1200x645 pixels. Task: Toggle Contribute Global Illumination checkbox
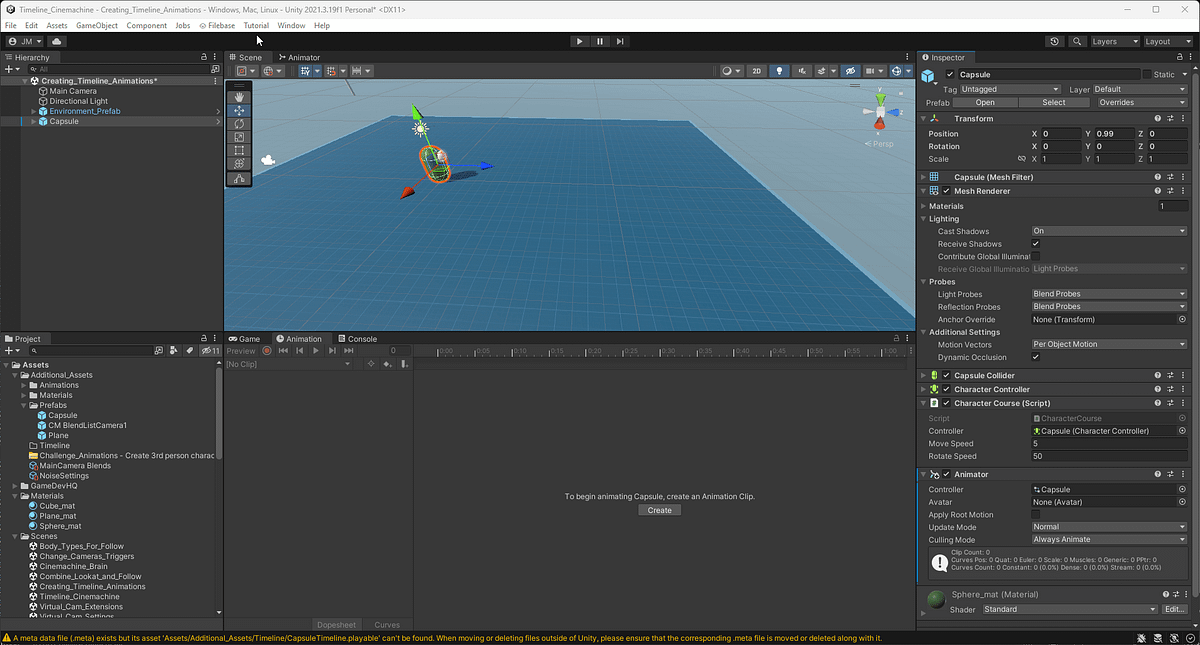[x=1037, y=256]
